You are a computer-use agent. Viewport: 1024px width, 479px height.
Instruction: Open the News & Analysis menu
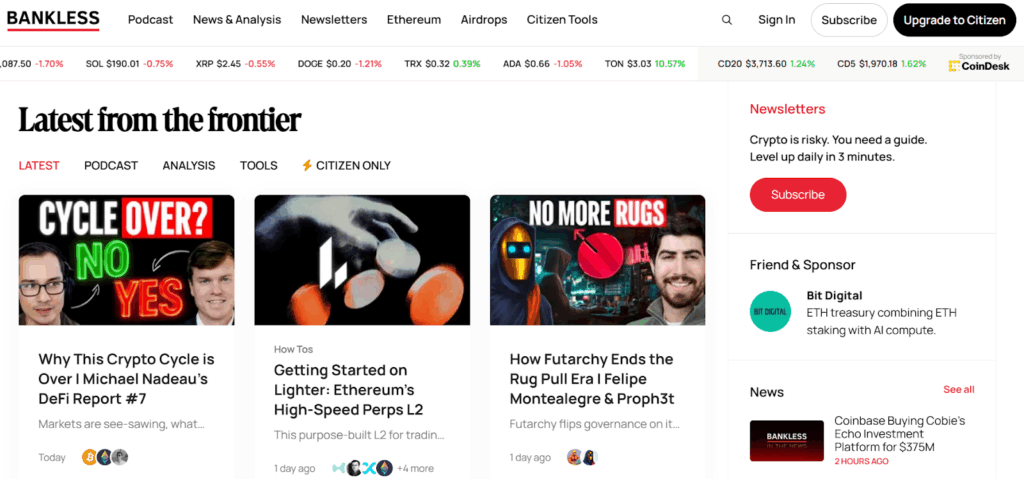[x=237, y=20]
